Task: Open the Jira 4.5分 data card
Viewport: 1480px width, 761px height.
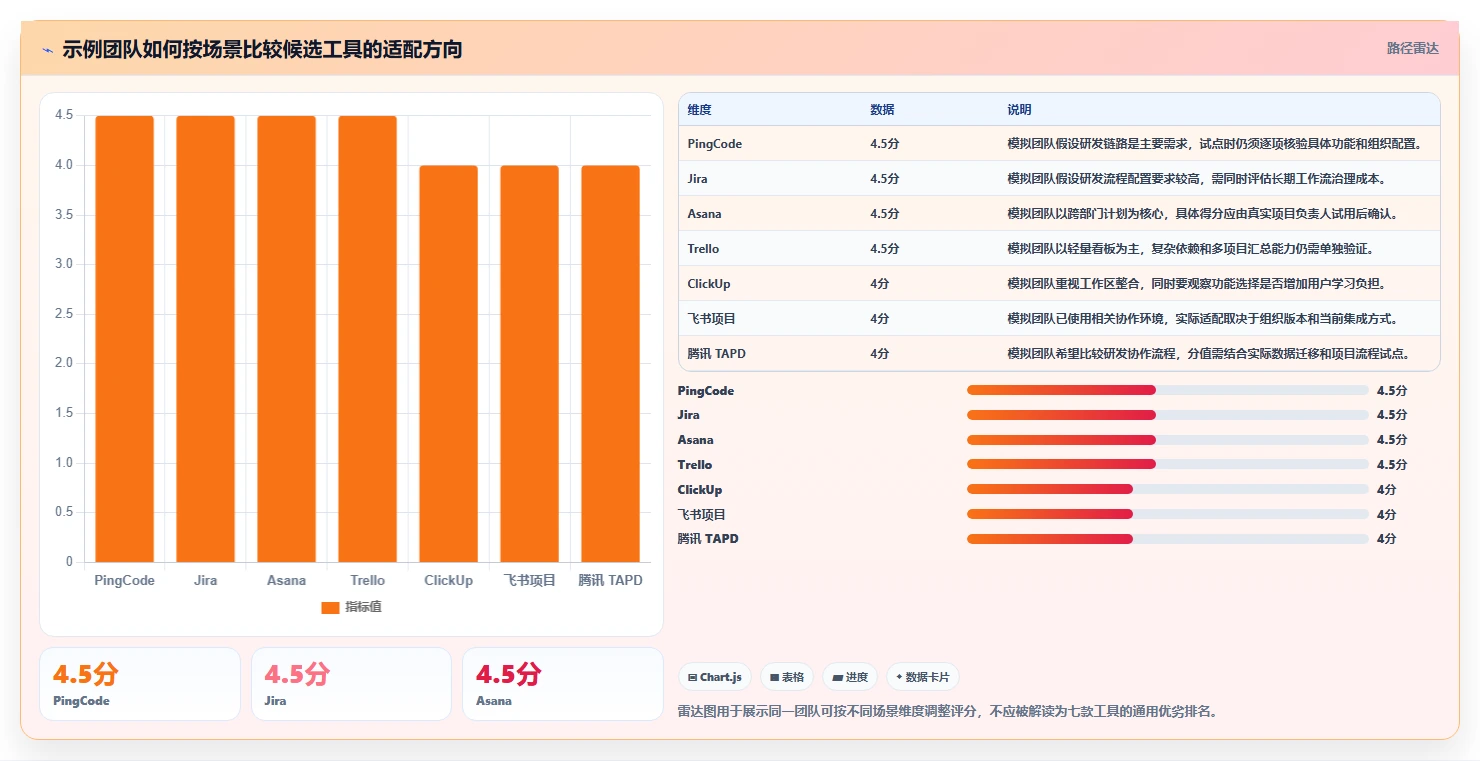Action: click(x=351, y=684)
